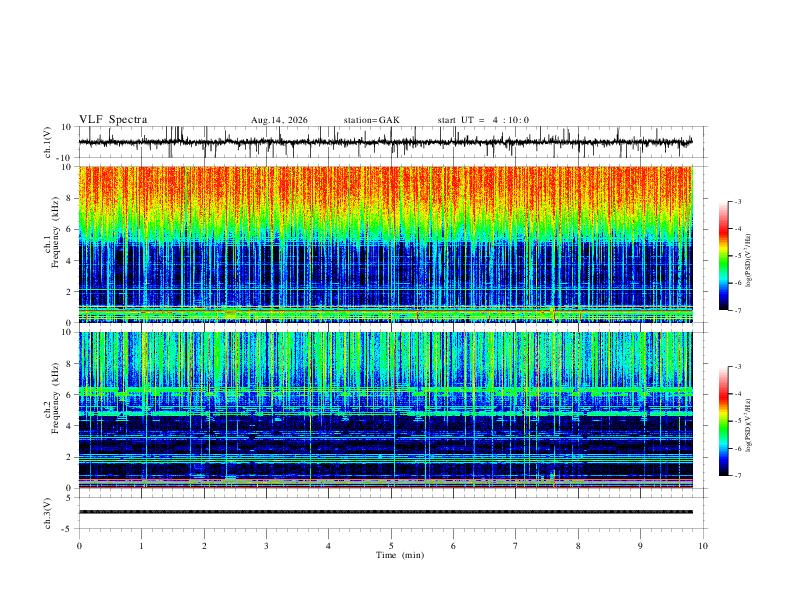Screen dimensions: 792x612
Task: Click the station=GAK label
Action: pos(372,120)
